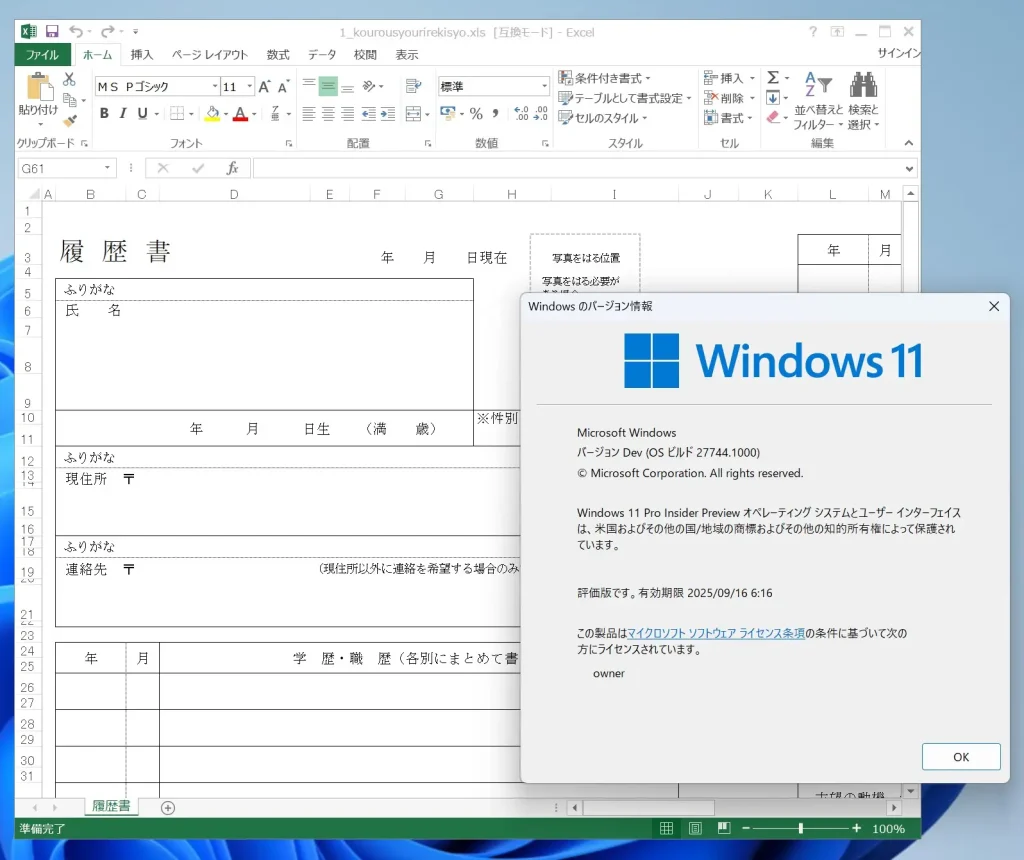Open the File (ファイル) tab
1024x860 pixels.
point(42,55)
